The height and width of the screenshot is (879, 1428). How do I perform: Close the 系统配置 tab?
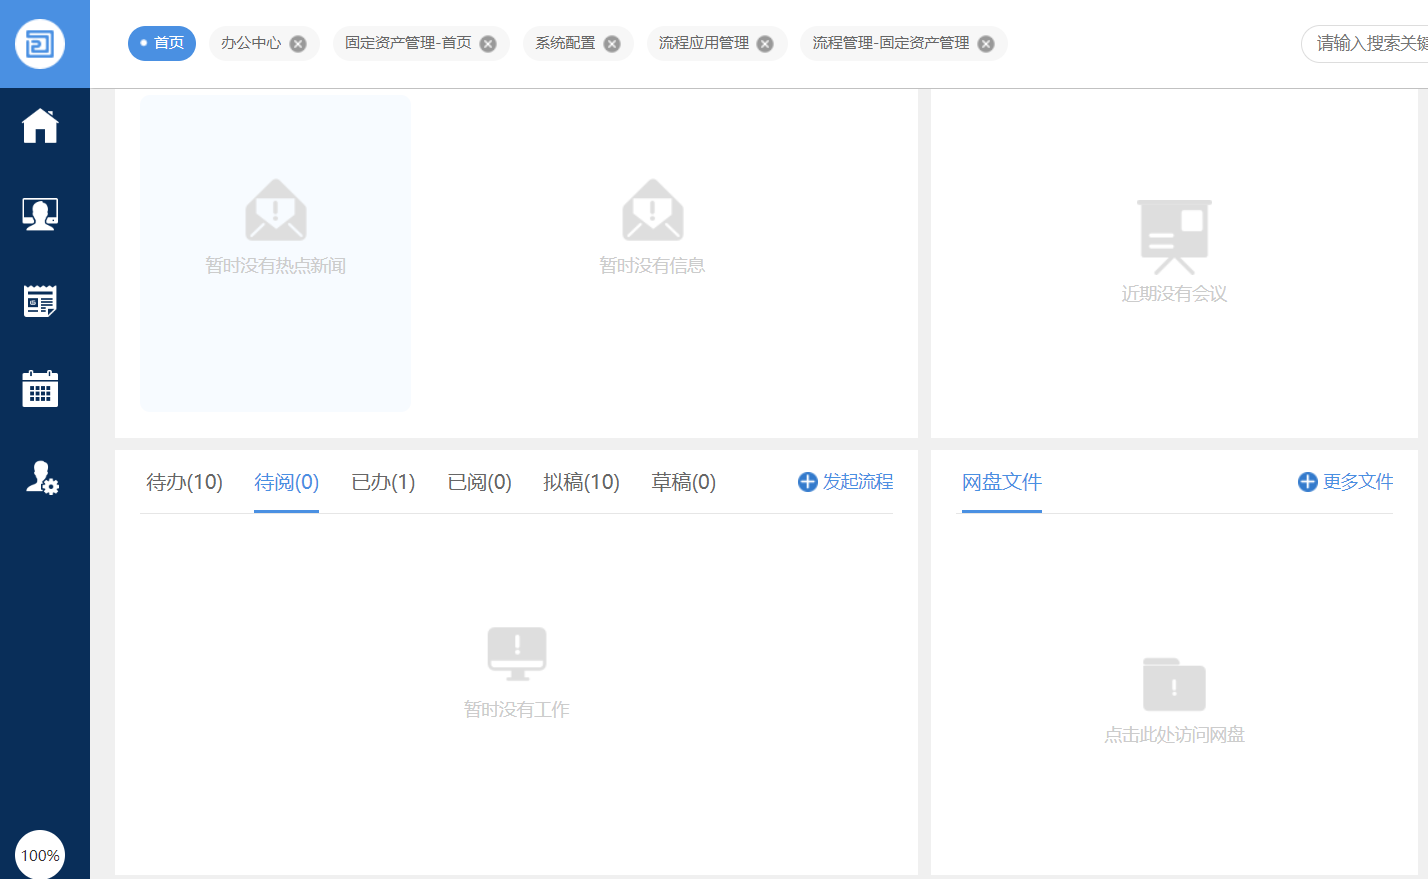pos(612,44)
